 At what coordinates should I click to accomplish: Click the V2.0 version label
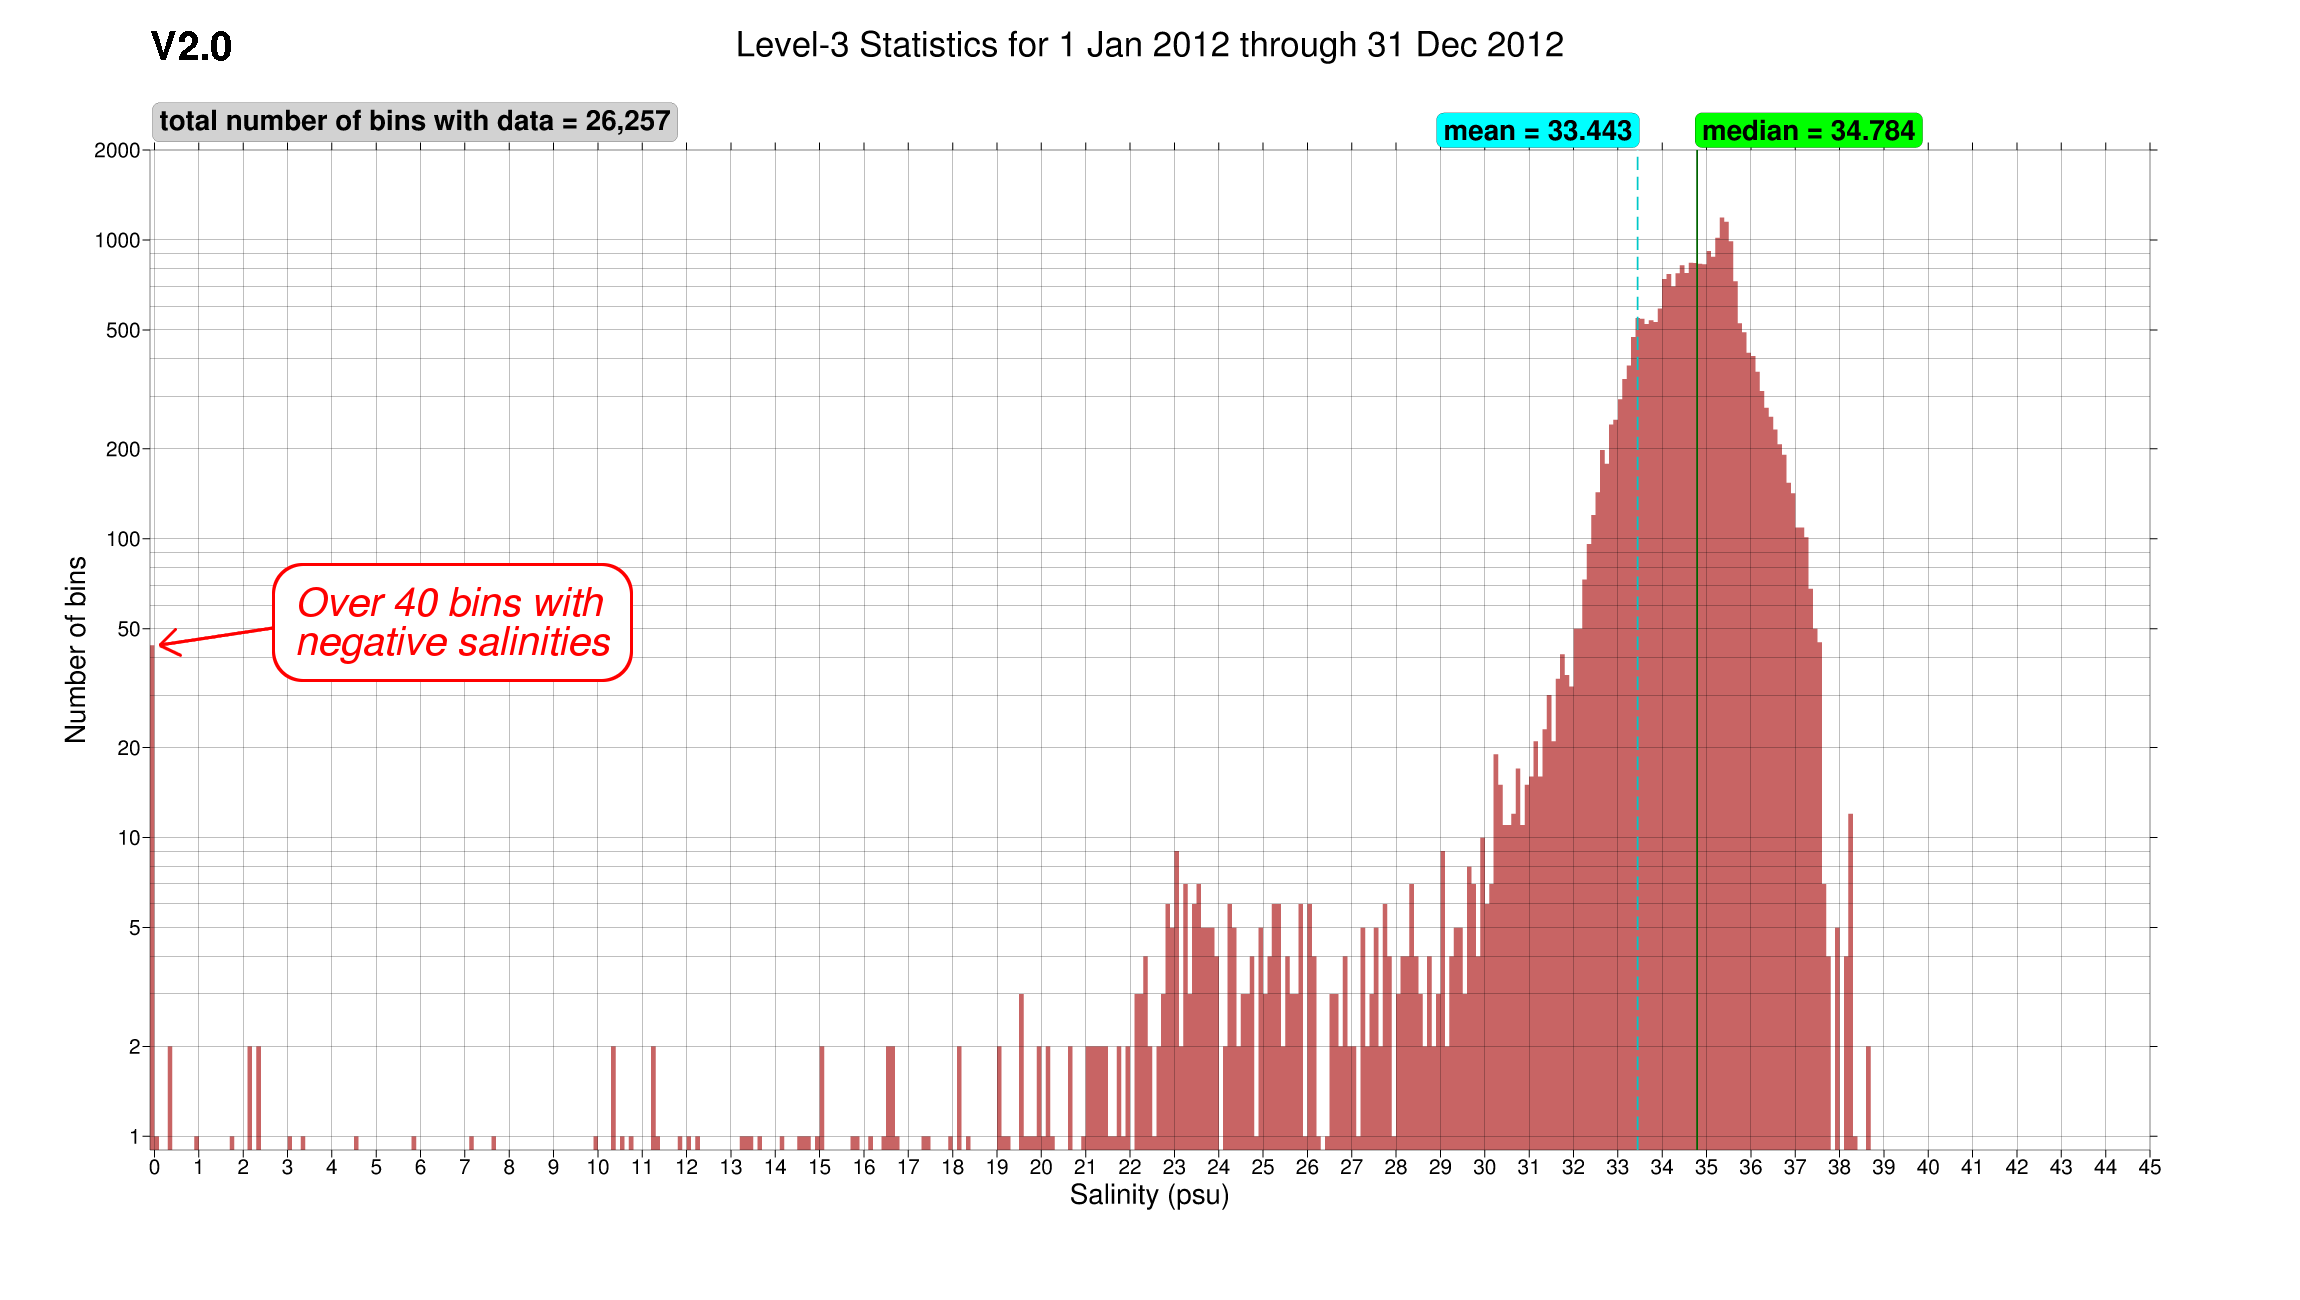pos(191,47)
